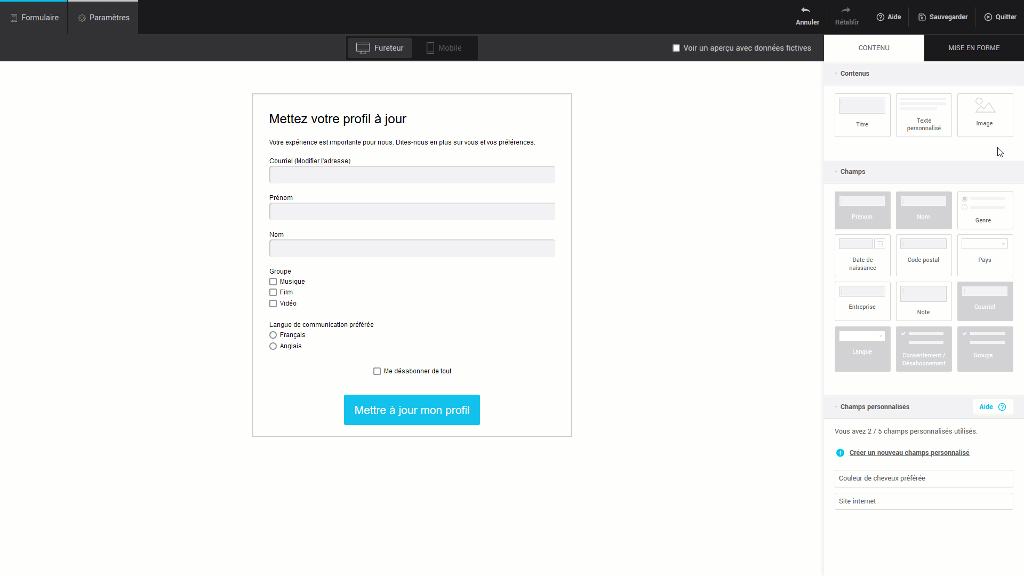Click the Quitter exit icon
Screen dimensions: 1024x576
[x=988, y=17]
